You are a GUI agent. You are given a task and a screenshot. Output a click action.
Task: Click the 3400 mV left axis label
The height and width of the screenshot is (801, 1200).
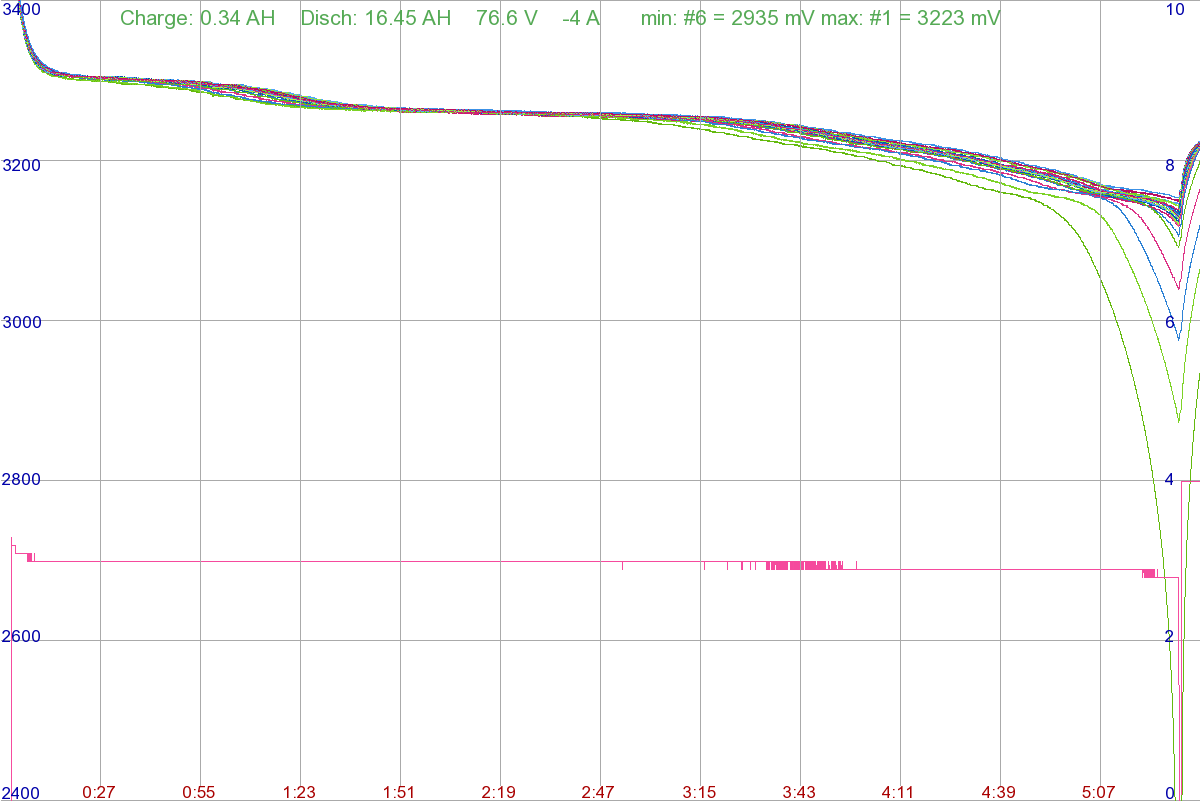(x=20, y=9)
